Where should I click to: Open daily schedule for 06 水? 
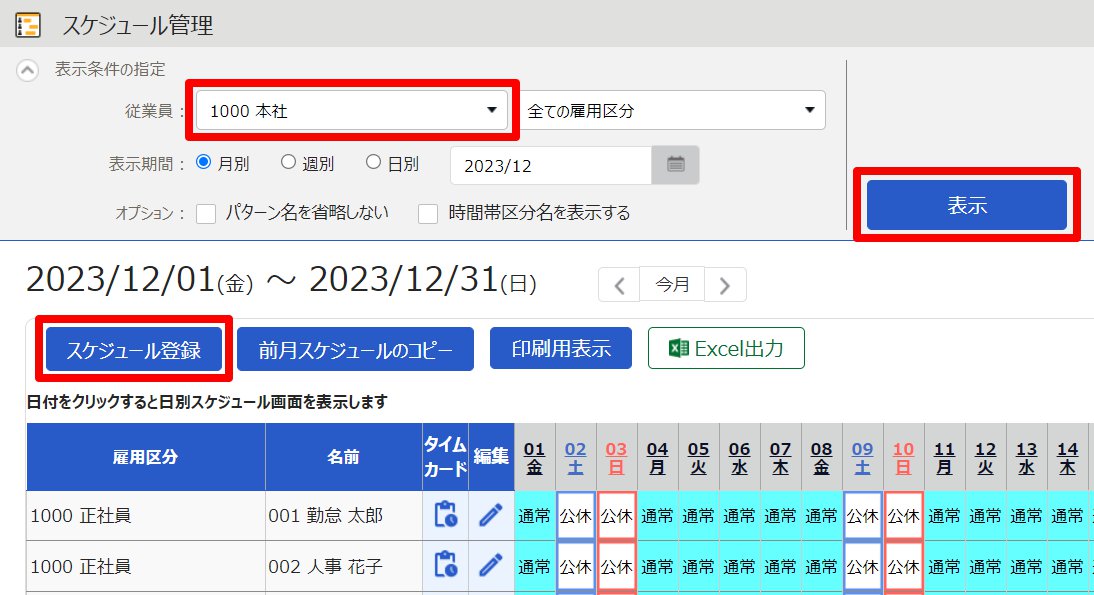(740, 458)
